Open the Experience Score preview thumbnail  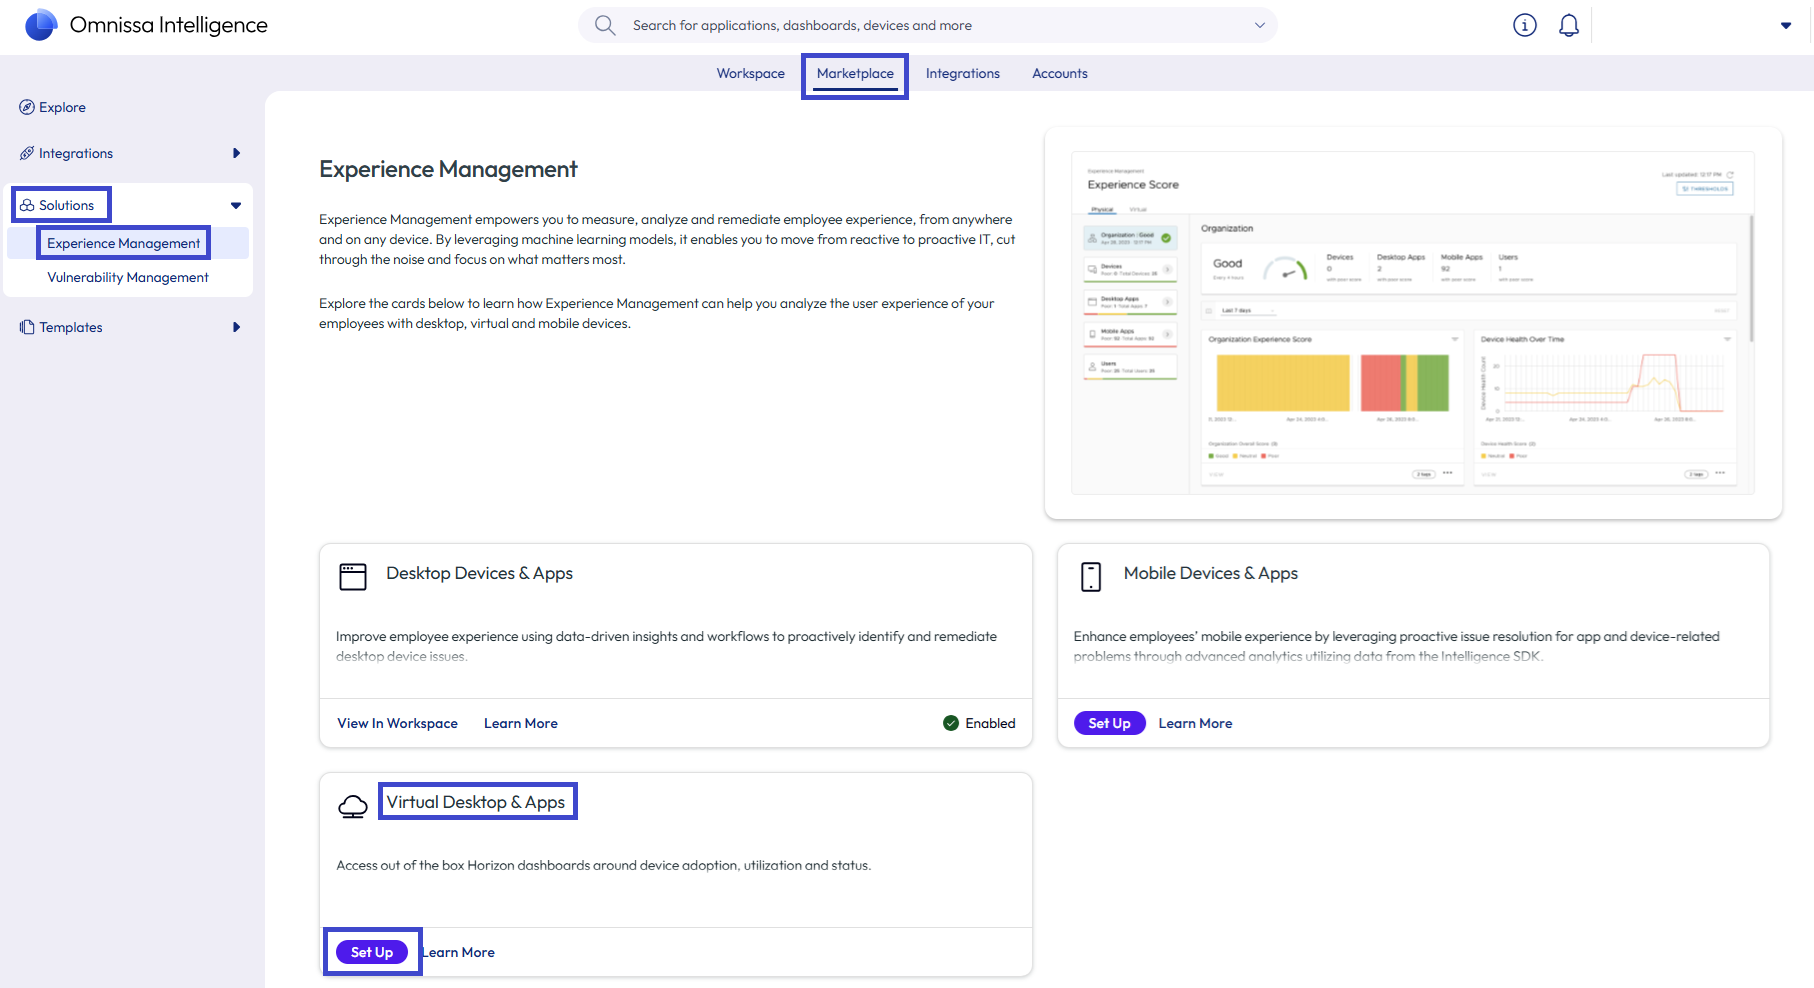pos(1413,323)
